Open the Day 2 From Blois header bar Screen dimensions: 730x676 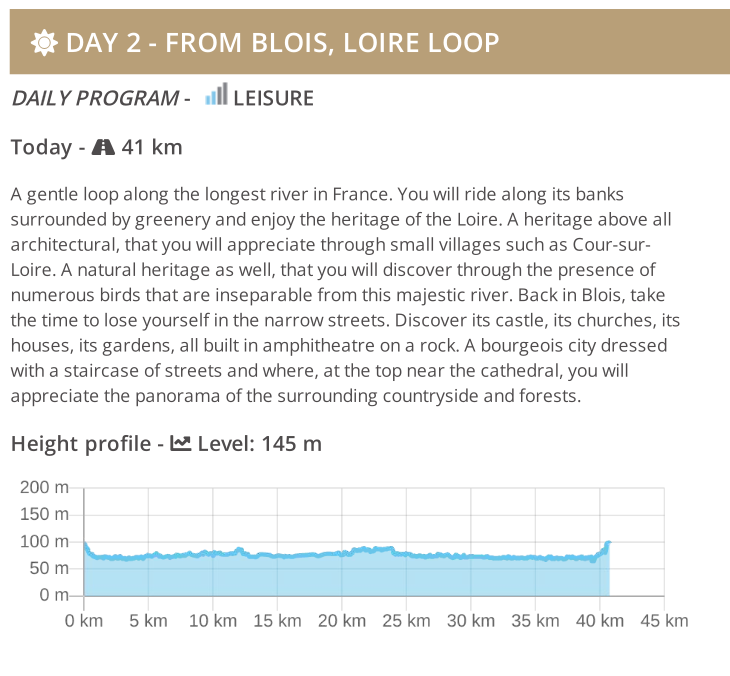tap(370, 42)
